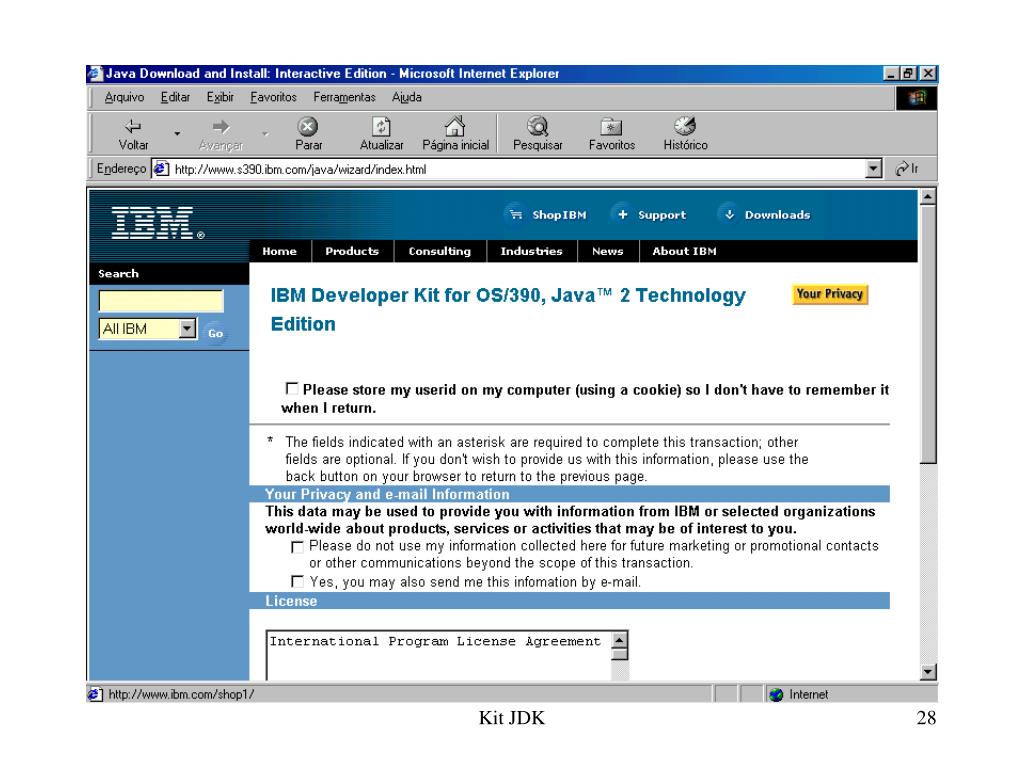1024x768 pixels.
Task: Click the Search sidebar label
Action: tap(118, 274)
